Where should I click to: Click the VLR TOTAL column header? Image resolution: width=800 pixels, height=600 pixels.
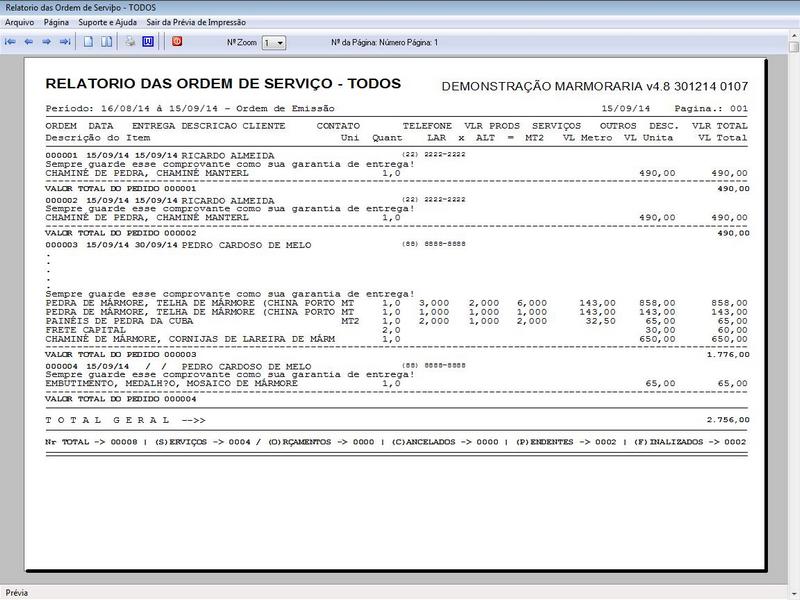[x=720, y=126]
